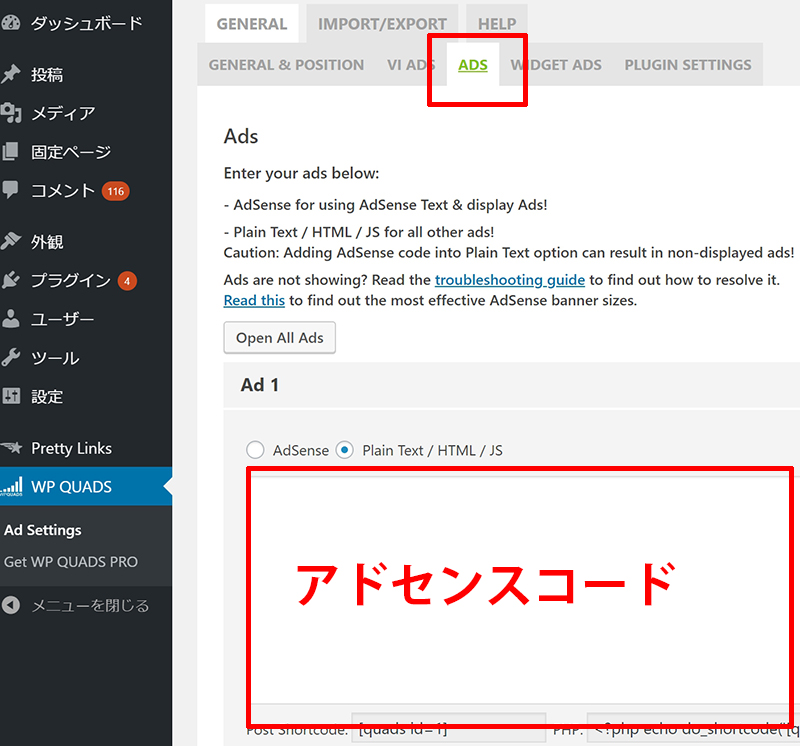Open the 外観 menu item
800x746 pixels.
pos(86,241)
